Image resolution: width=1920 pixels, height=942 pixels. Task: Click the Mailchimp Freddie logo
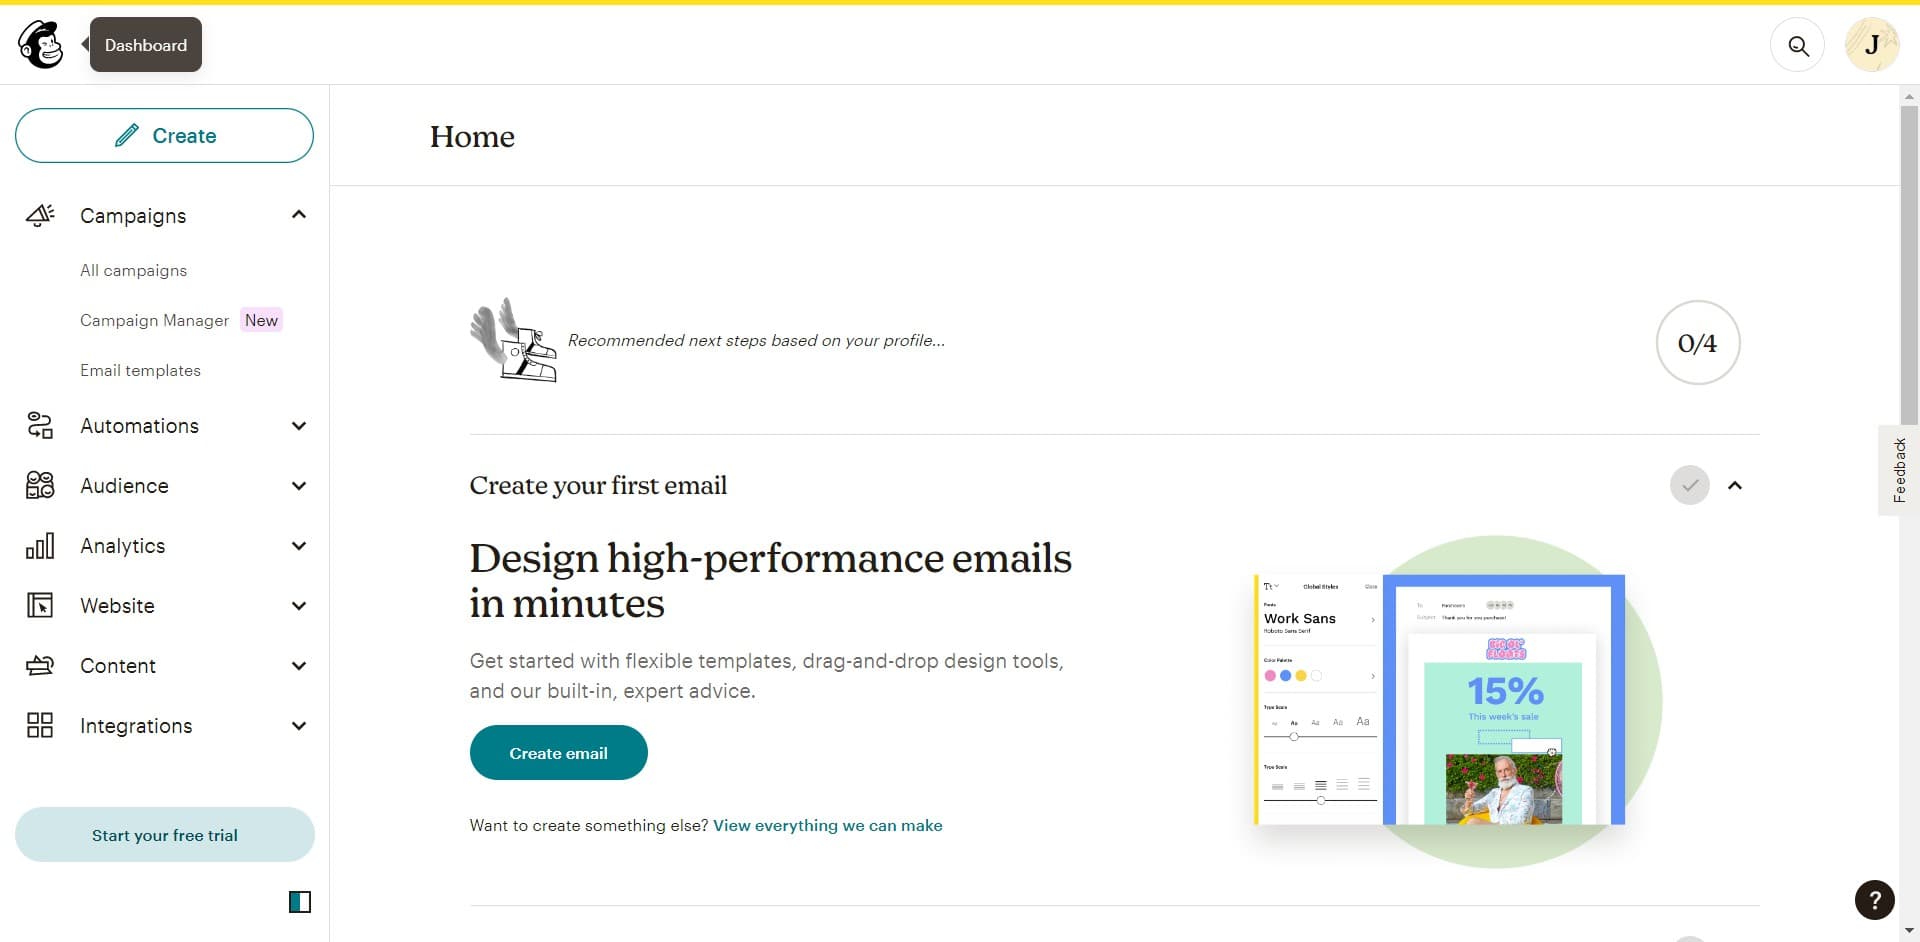coord(40,44)
